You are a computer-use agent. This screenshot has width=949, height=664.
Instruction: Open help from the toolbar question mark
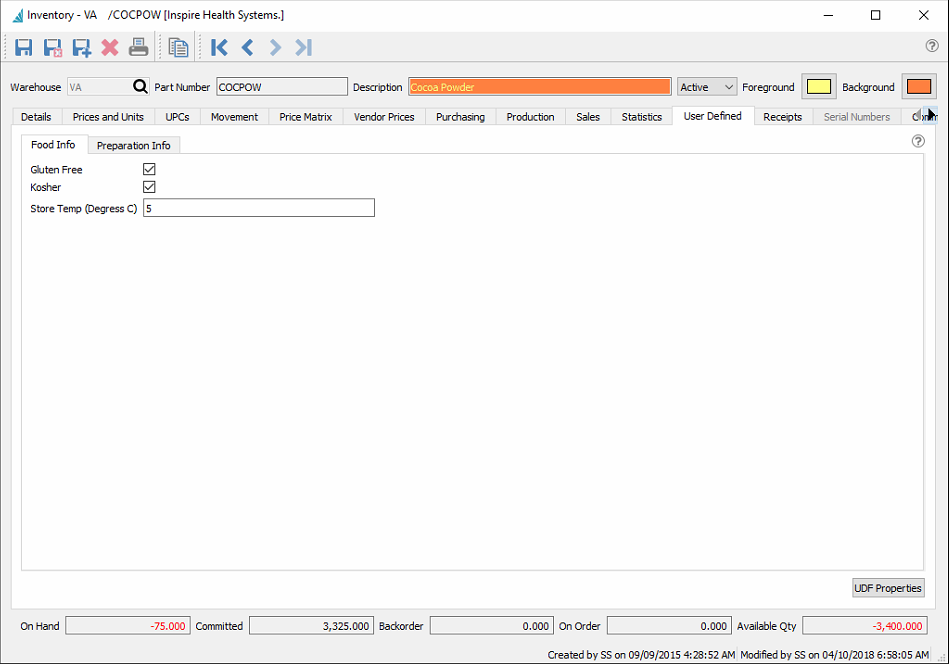coord(932,45)
